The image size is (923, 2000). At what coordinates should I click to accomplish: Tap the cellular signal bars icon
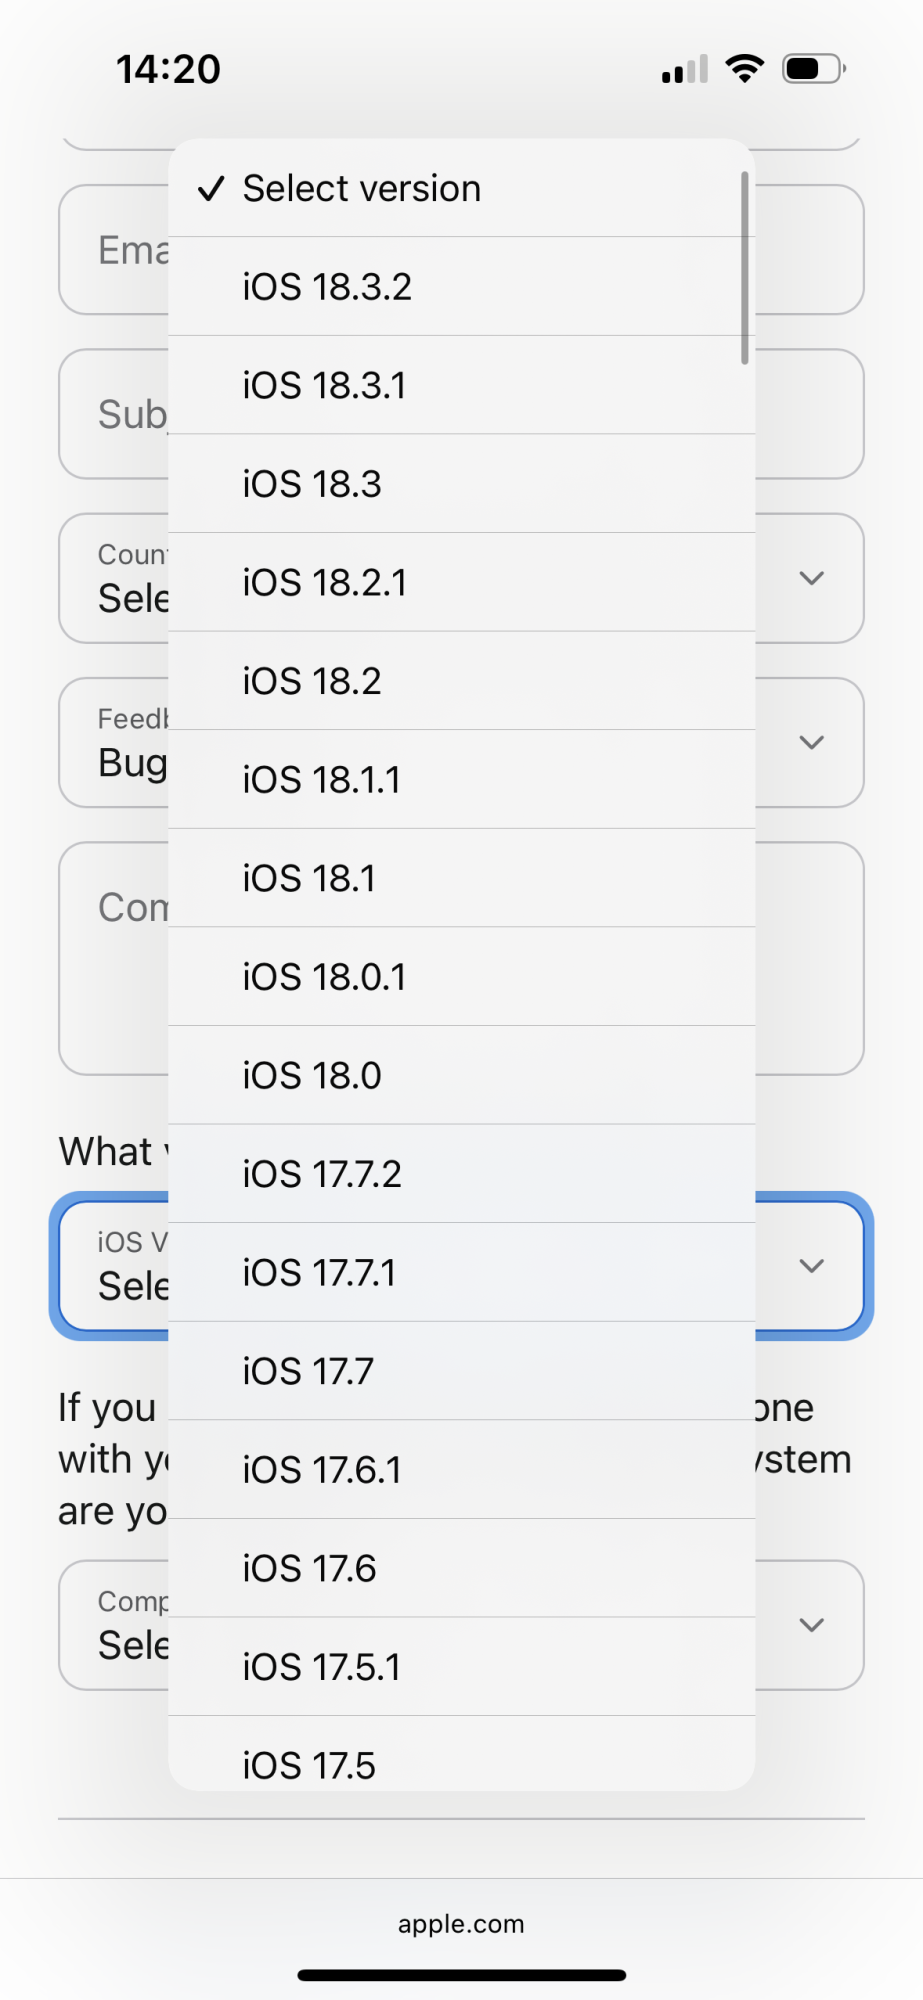coord(685,69)
